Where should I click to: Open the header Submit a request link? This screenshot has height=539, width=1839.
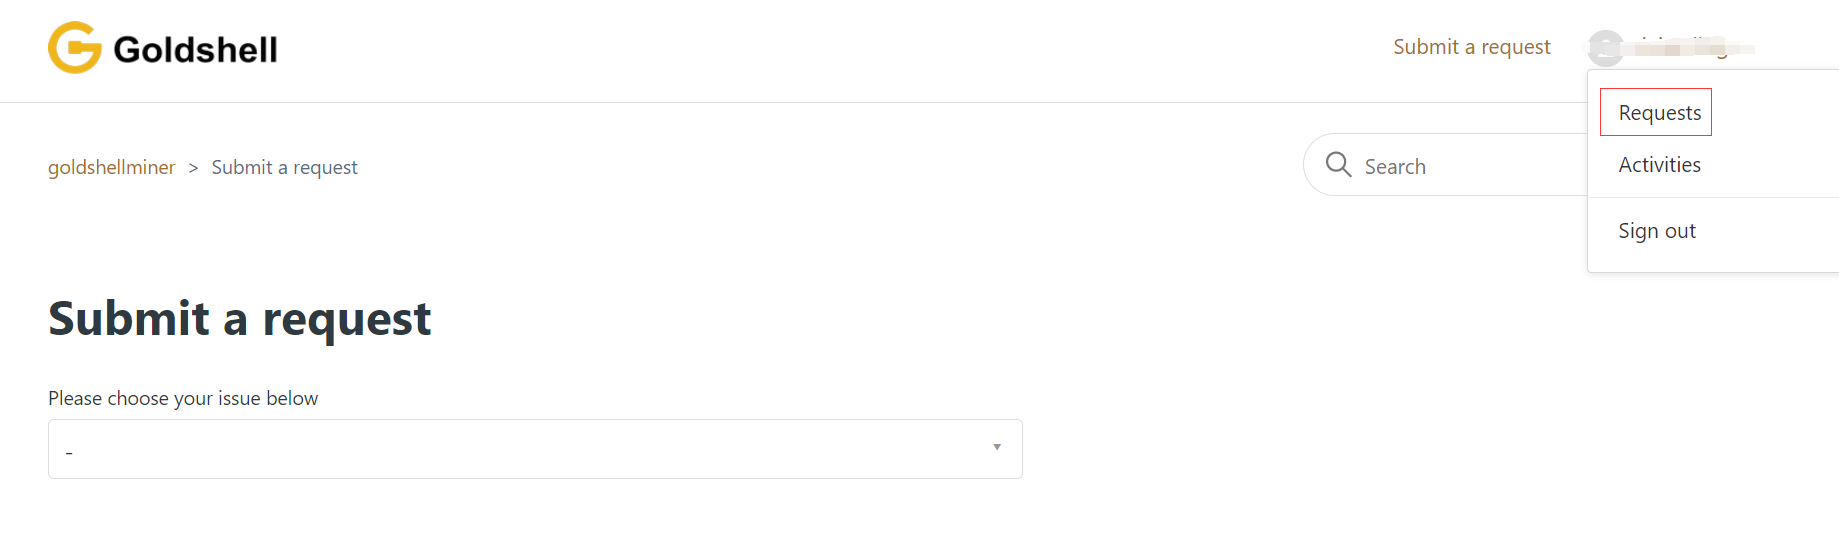[1471, 47]
